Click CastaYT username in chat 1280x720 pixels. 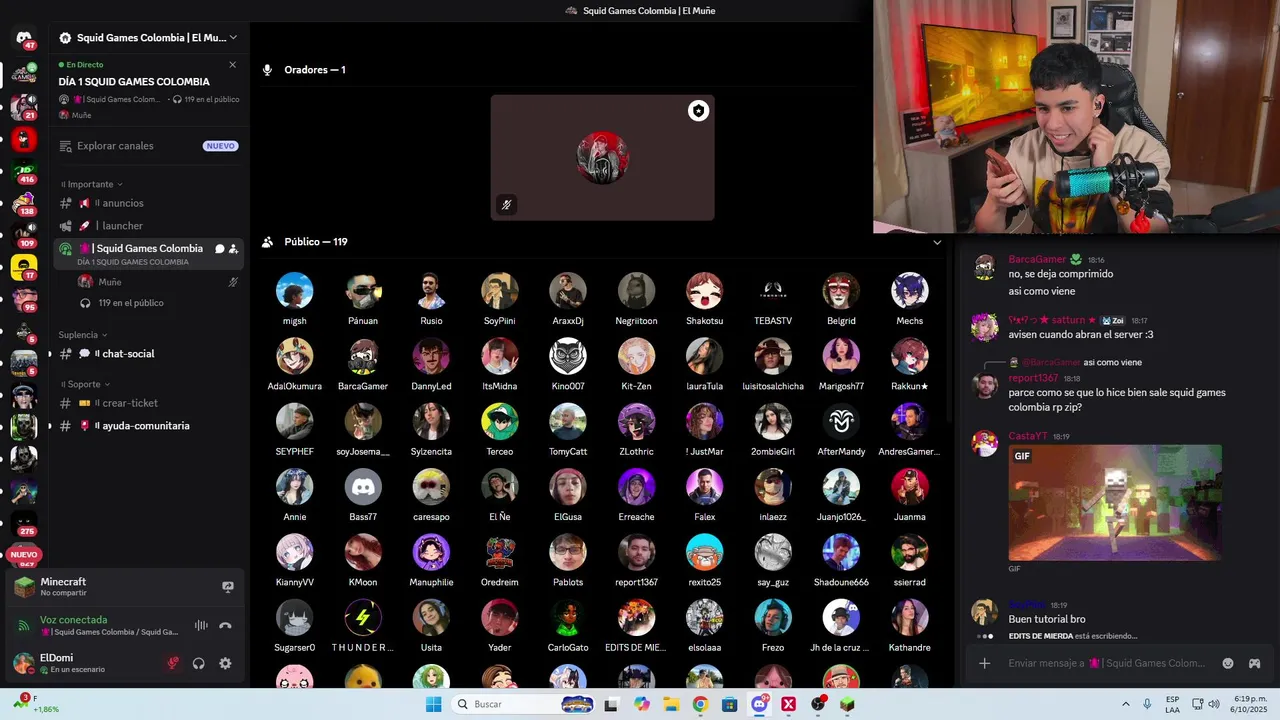click(x=1027, y=437)
